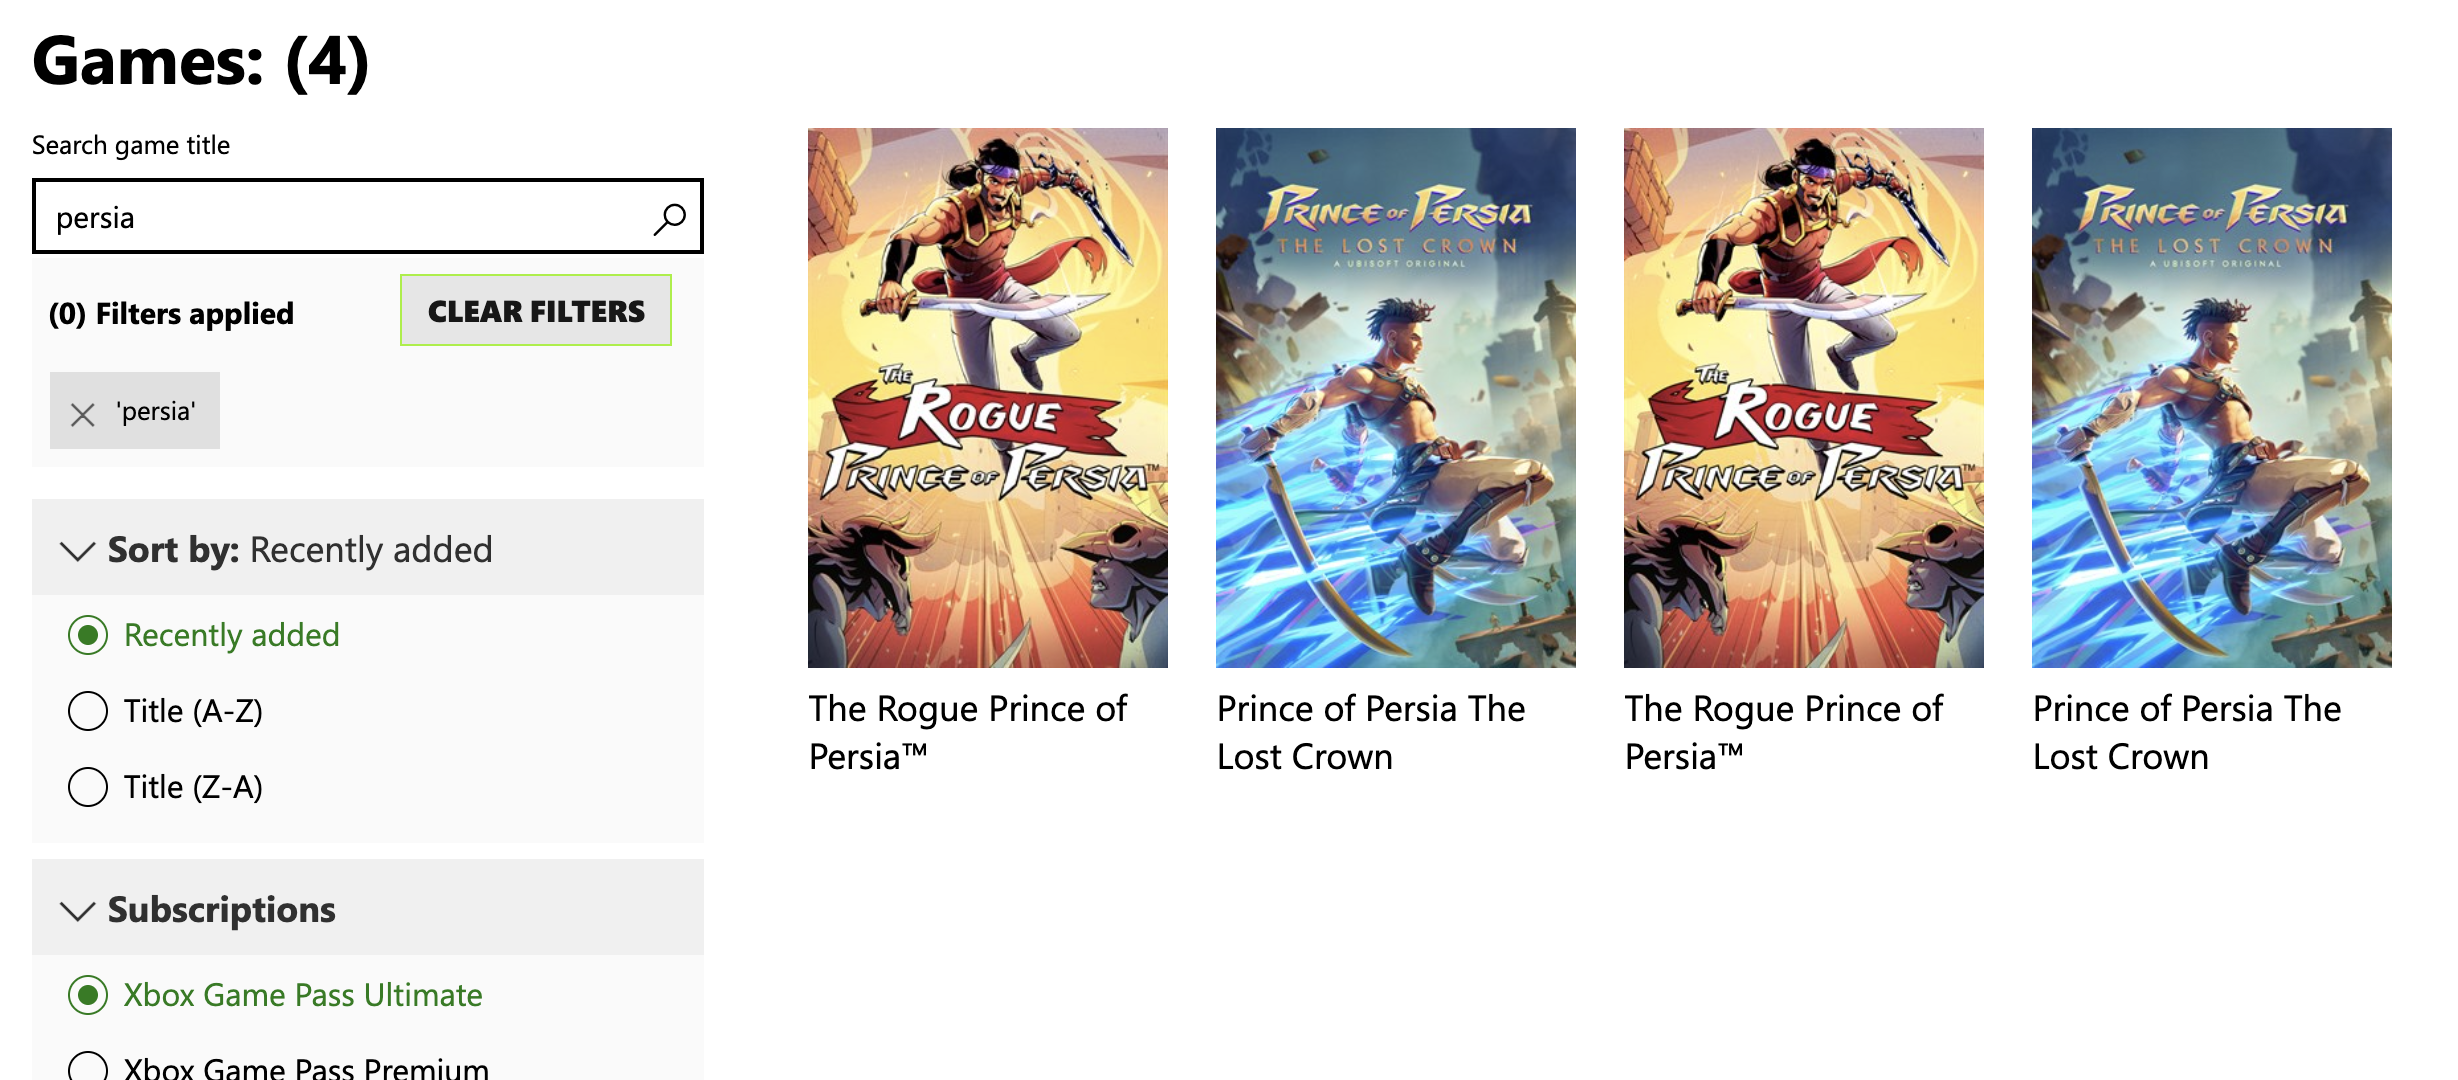Select the Recently added radio button
This screenshot has width=2458, height=1080.
point(88,635)
